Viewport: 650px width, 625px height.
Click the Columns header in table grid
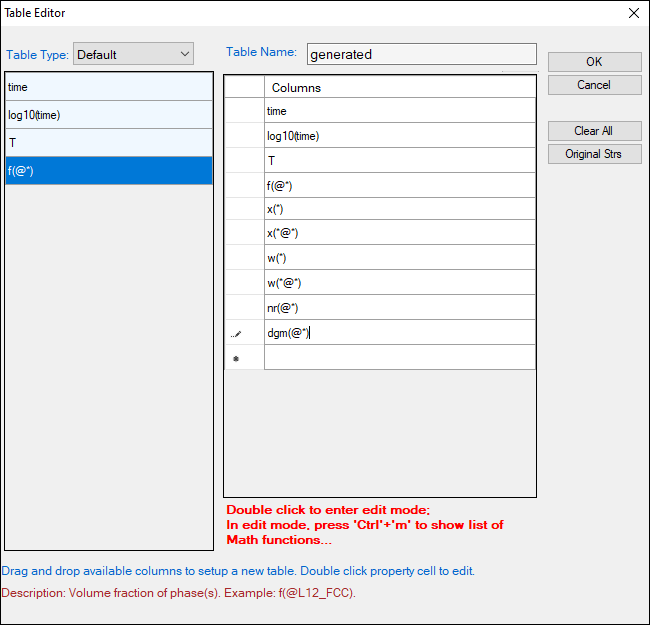click(x=399, y=87)
